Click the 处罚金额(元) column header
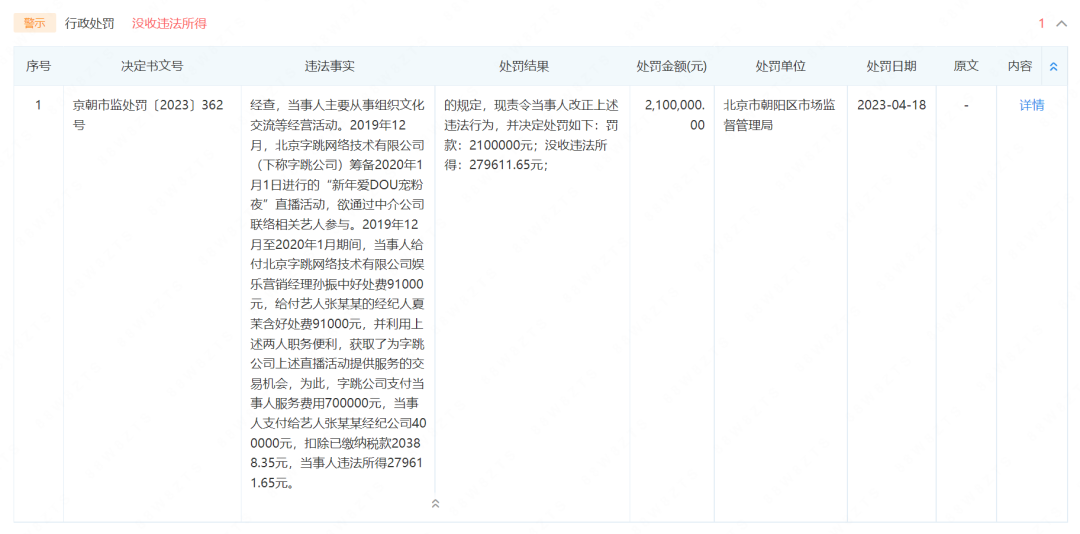 click(671, 66)
